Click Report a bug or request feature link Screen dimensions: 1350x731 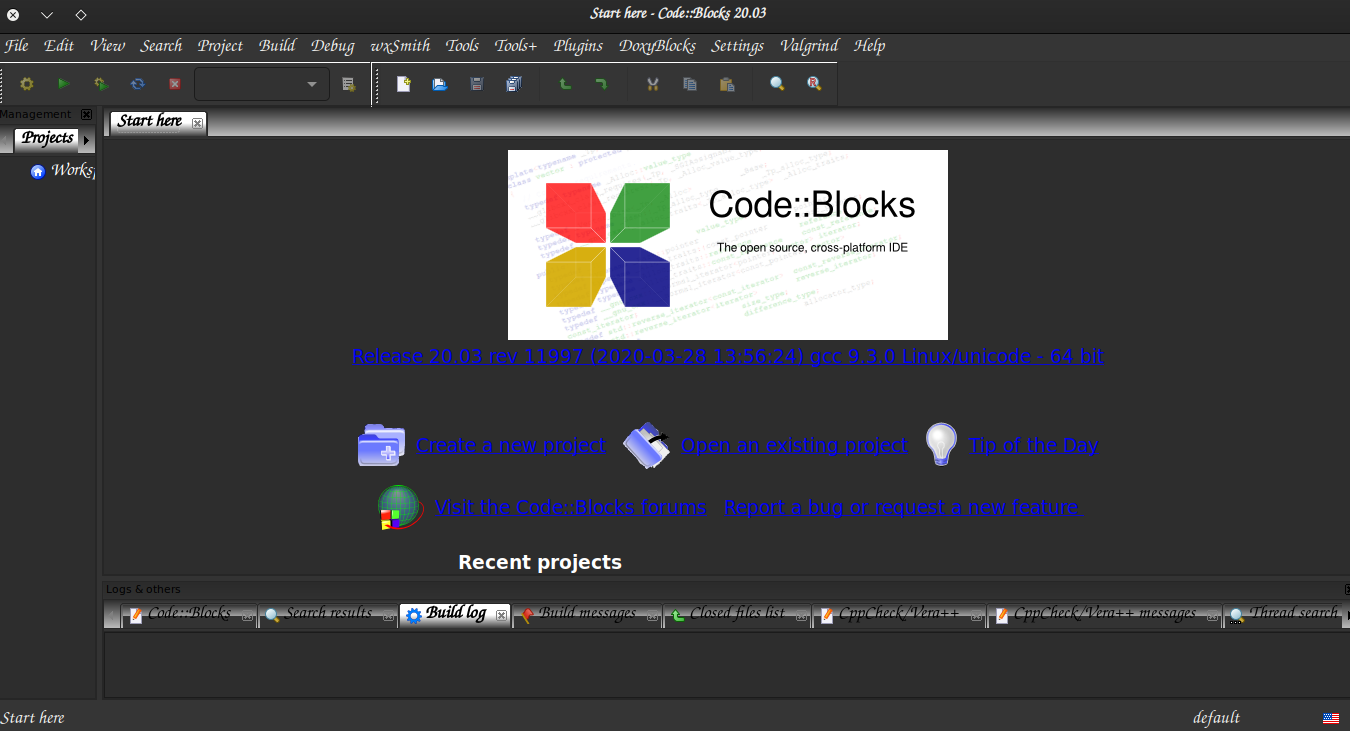[903, 507]
